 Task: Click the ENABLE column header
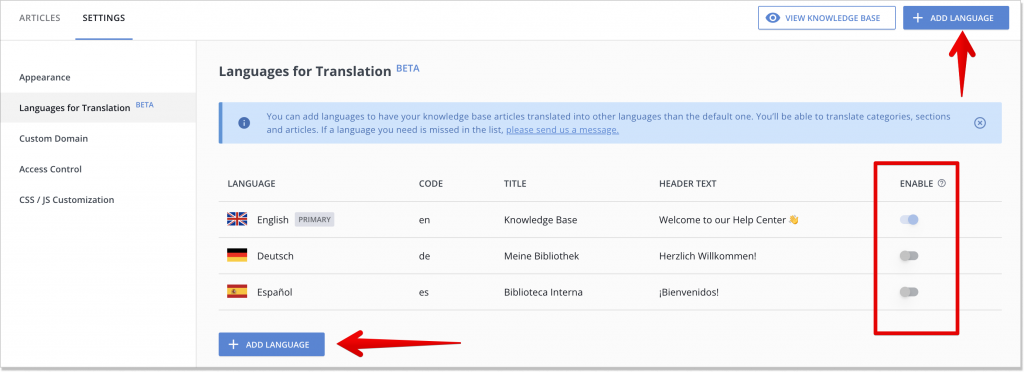click(916, 183)
